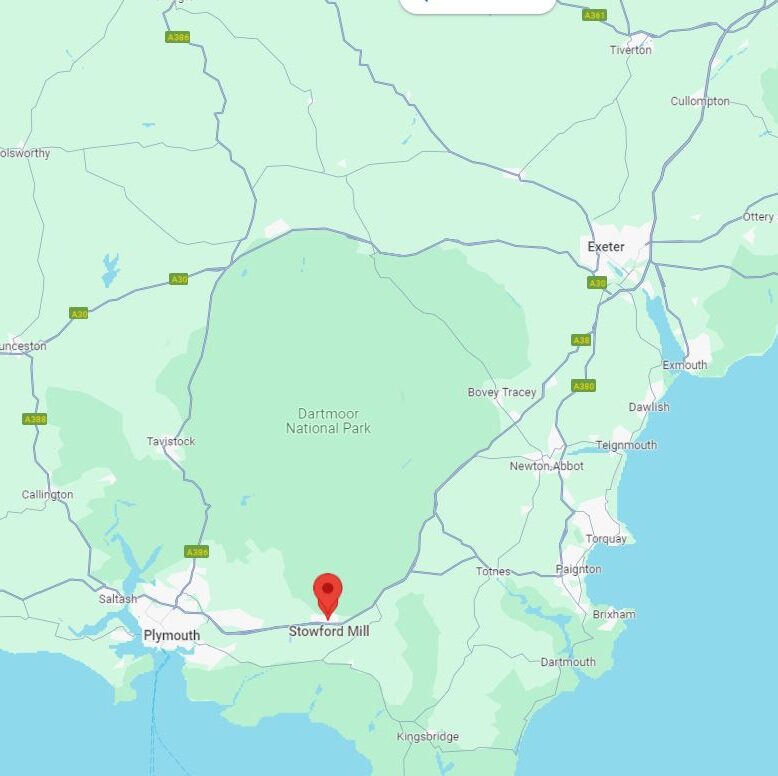Click the Bovey Tracey label
The image size is (778, 776).
502,392
